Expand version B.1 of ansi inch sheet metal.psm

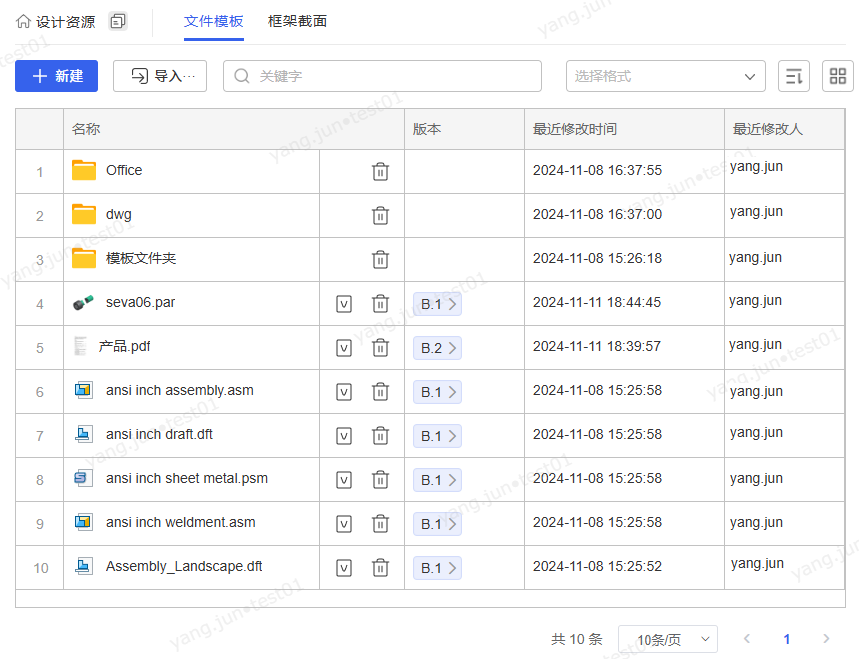[x=437, y=480]
